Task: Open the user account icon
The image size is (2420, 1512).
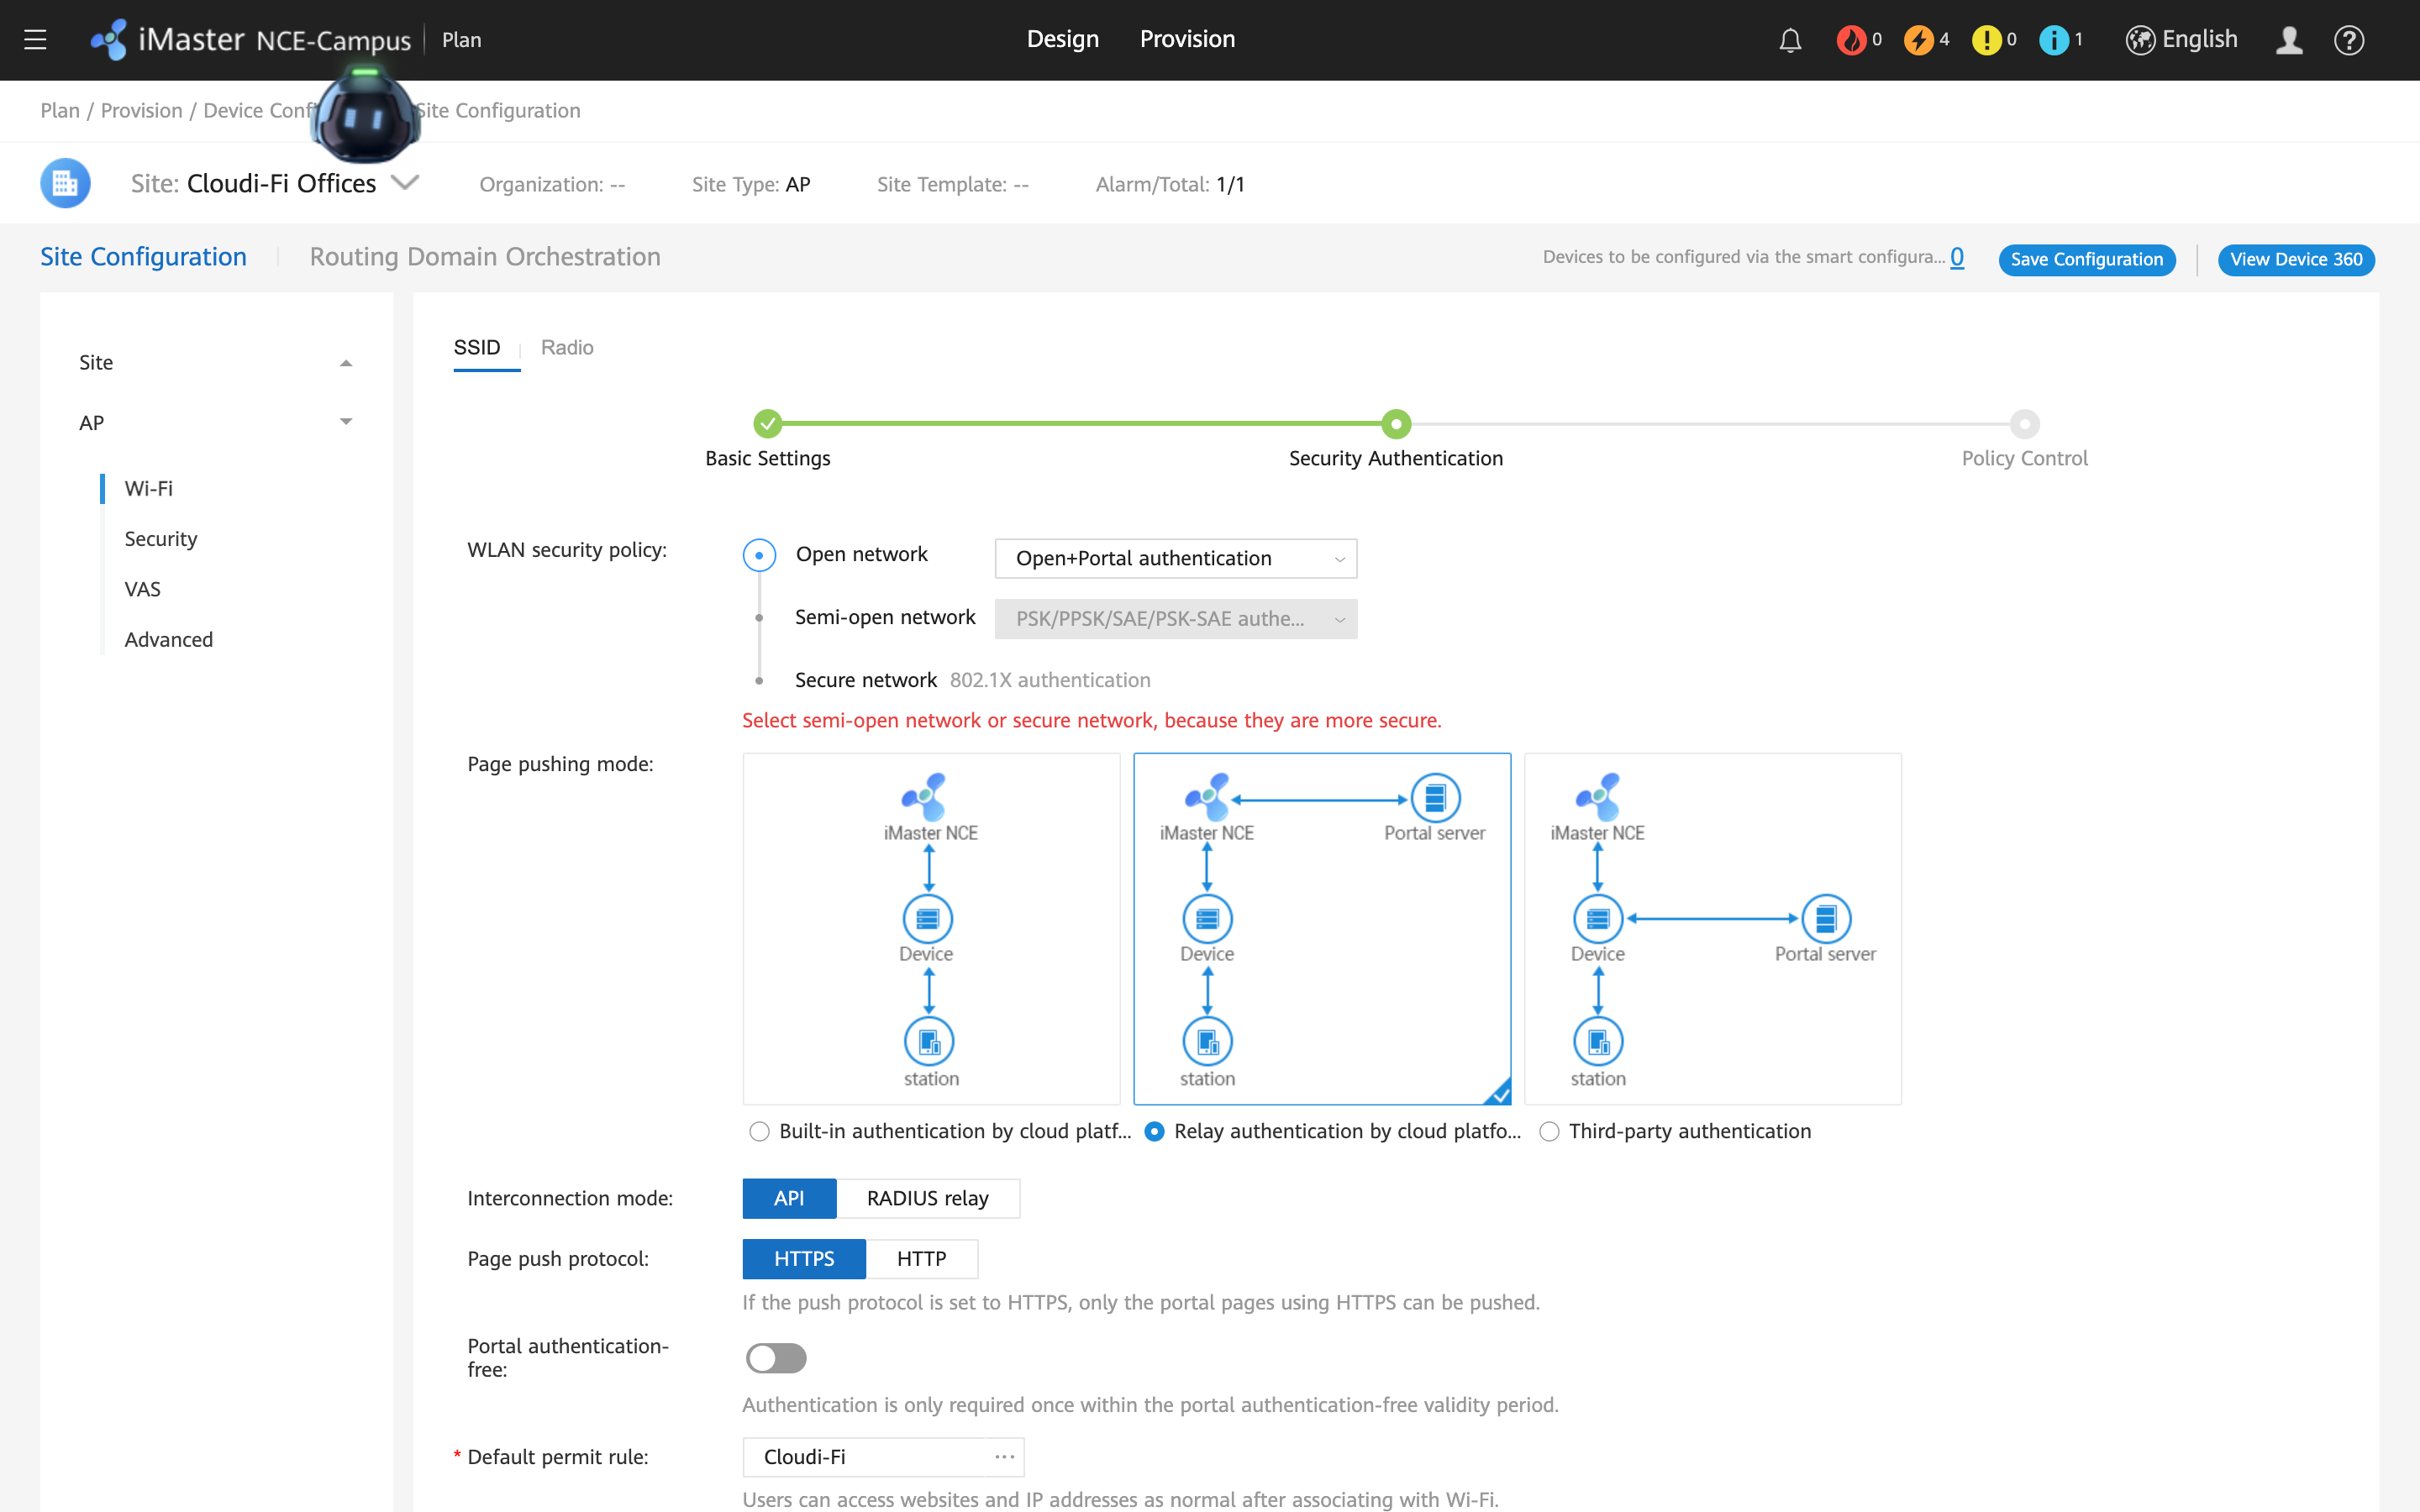Action: [2289, 40]
